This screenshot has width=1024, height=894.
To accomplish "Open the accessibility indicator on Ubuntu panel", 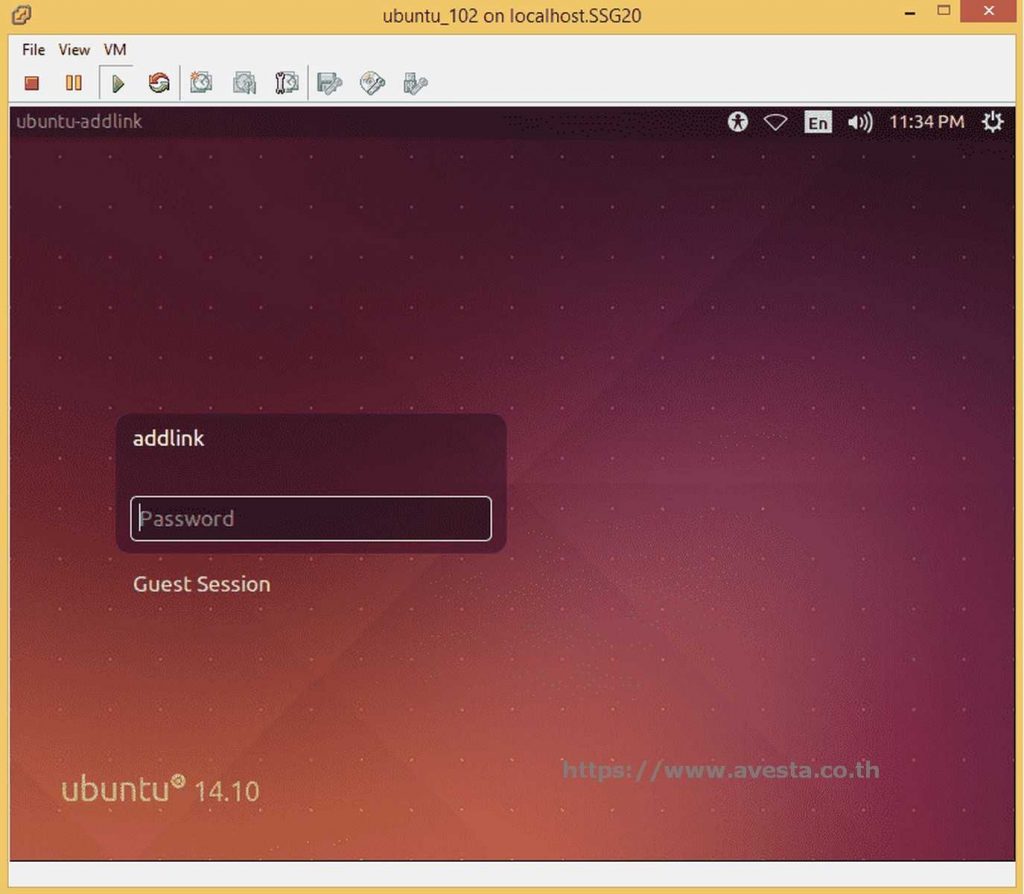I will (x=738, y=121).
